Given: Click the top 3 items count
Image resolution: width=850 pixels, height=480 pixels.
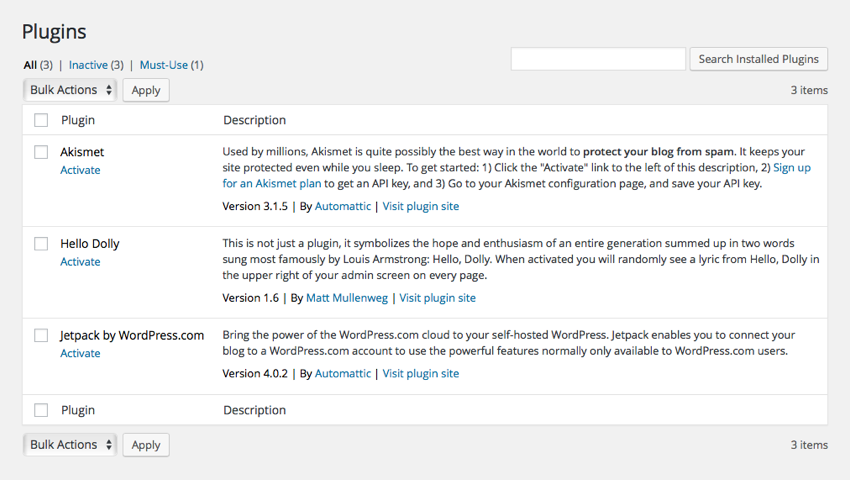Looking at the screenshot, I should coord(809,90).
